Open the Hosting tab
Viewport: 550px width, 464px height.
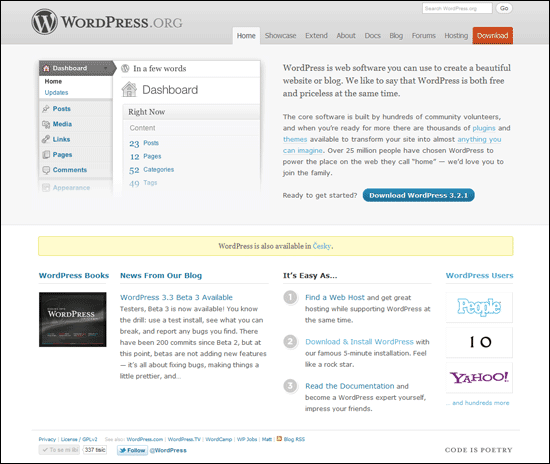tap(456, 36)
